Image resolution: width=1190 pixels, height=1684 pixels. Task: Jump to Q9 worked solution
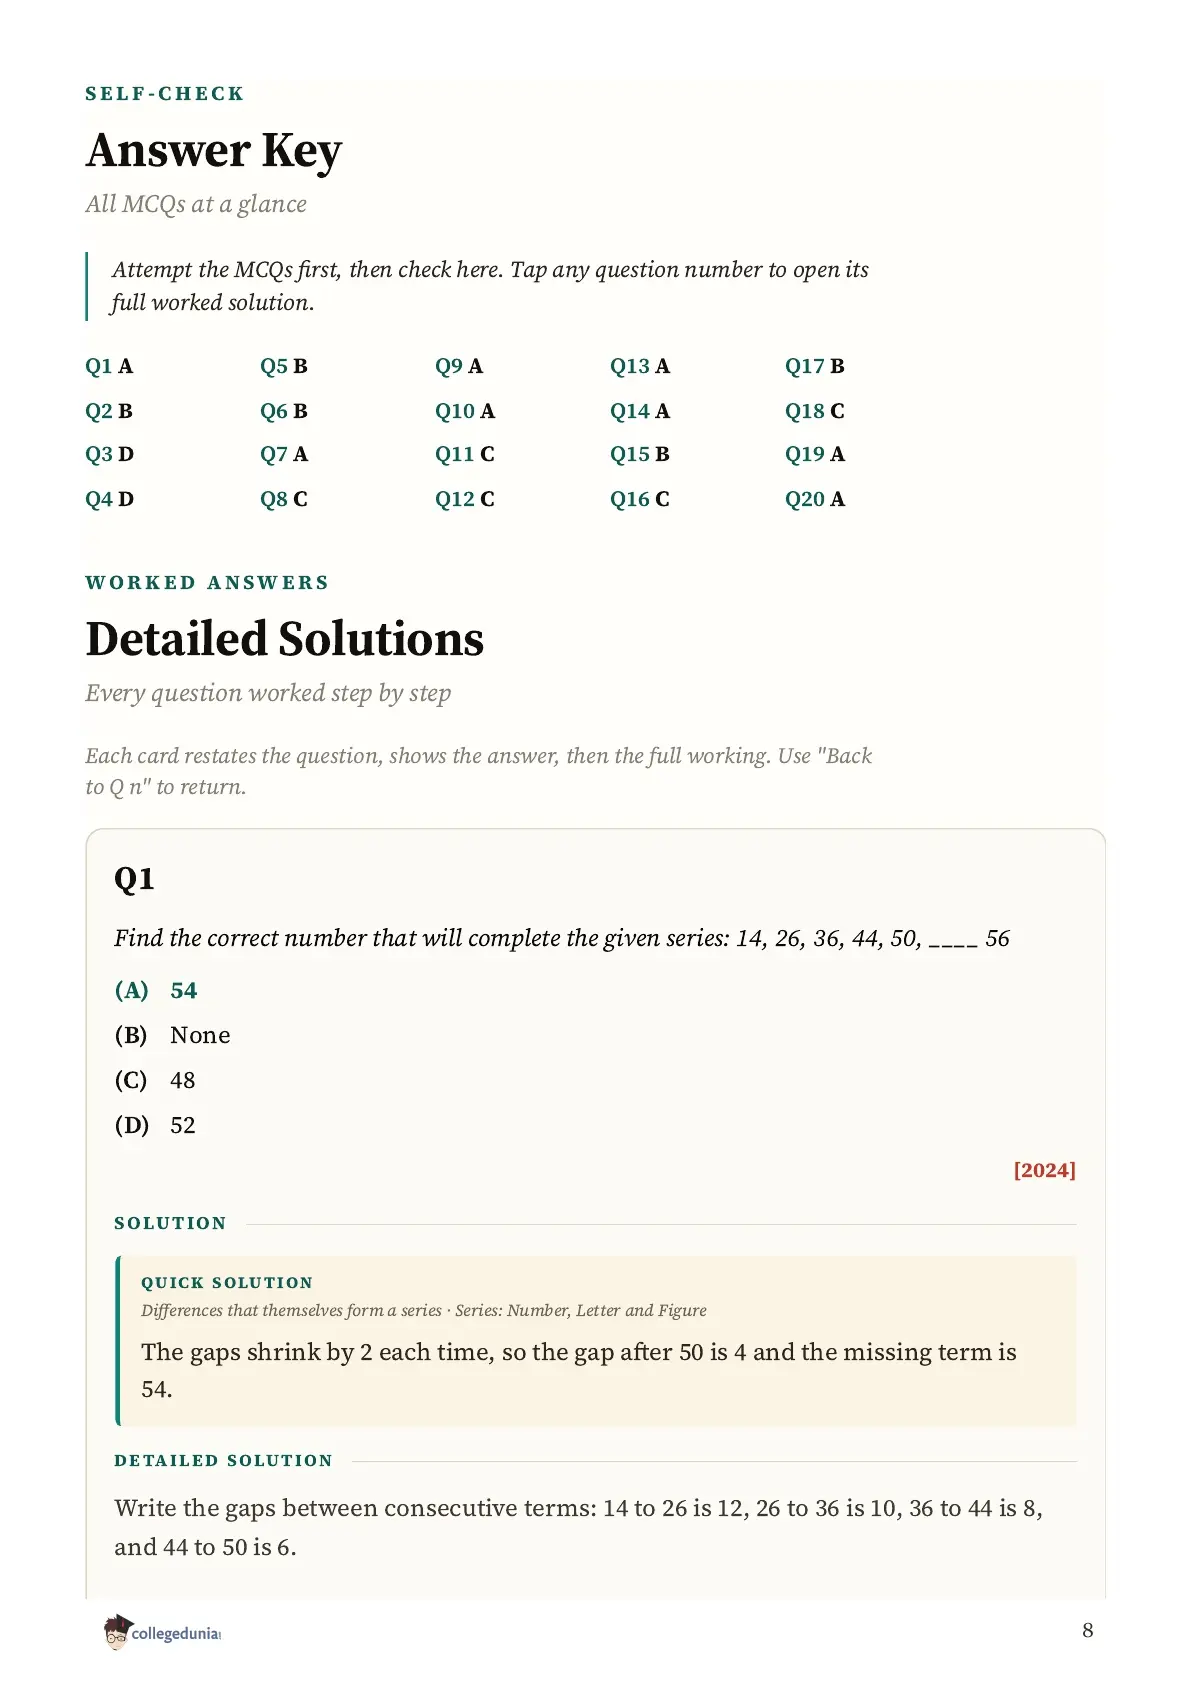point(459,366)
